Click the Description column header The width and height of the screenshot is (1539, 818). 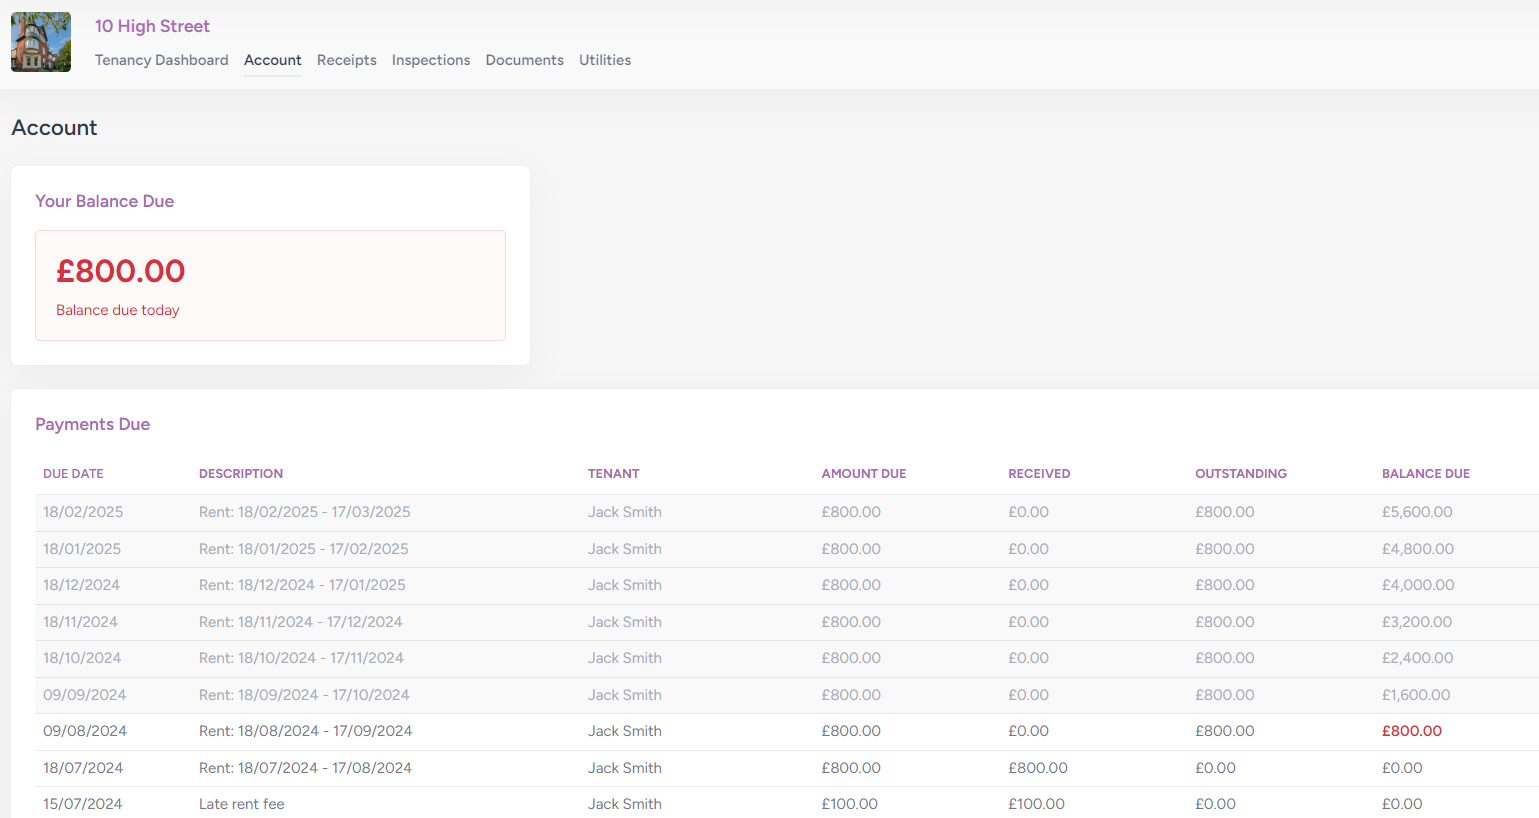(240, 474)
